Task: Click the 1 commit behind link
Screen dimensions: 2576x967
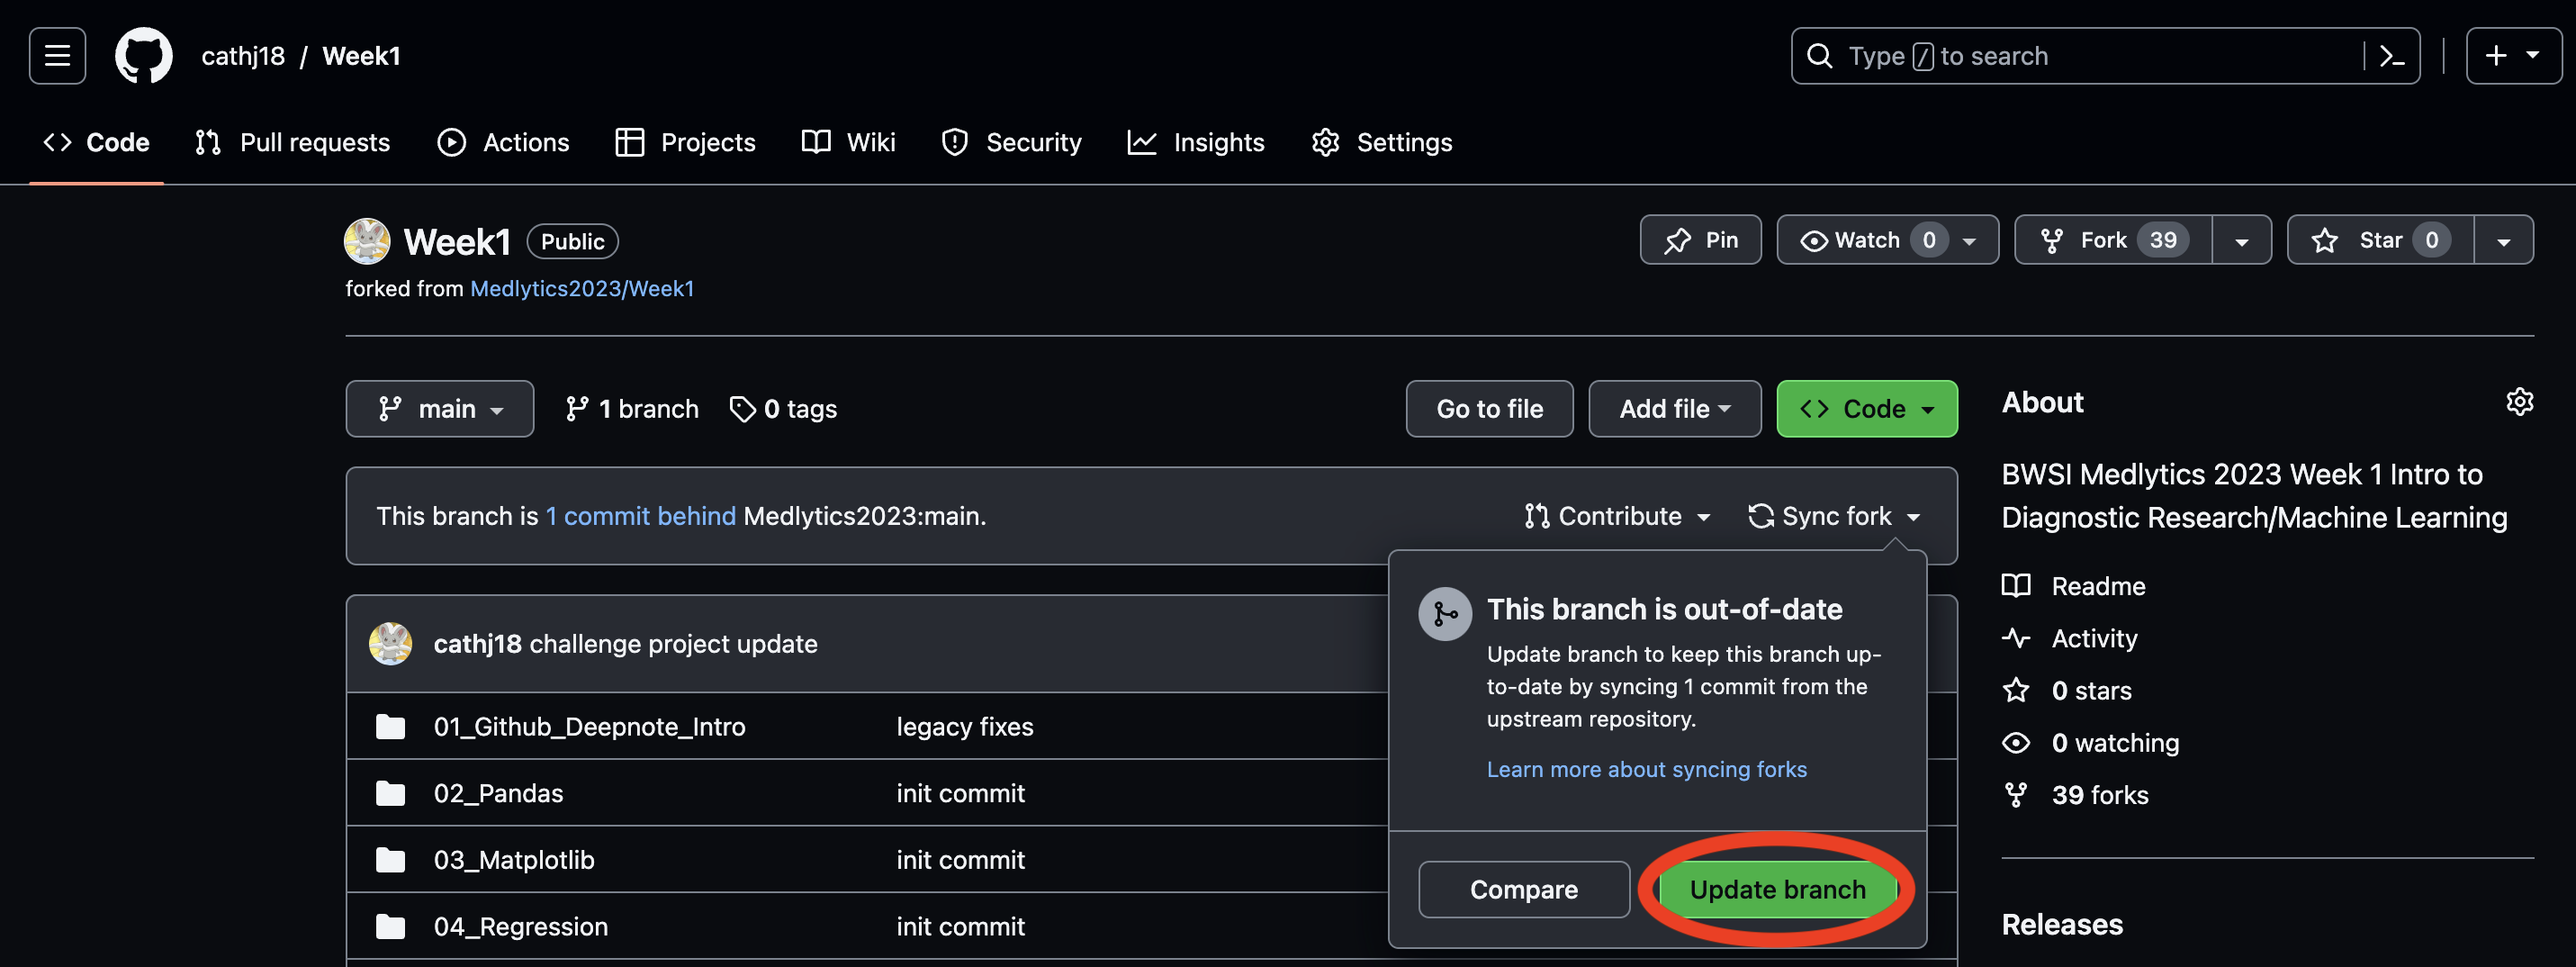Action: (640, 516)
